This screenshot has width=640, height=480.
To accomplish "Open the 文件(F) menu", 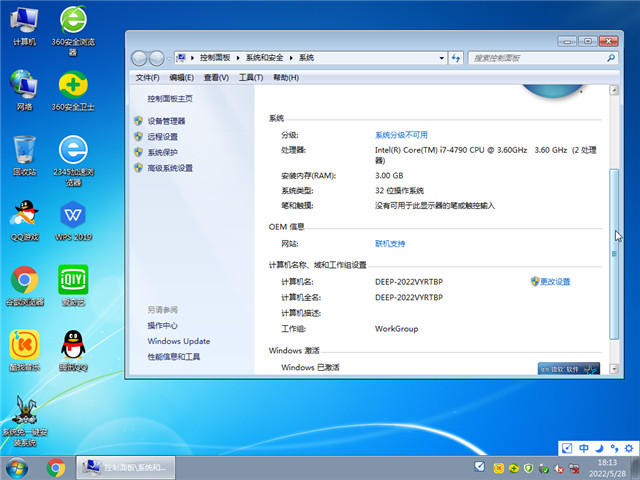I will click(147, 77).
